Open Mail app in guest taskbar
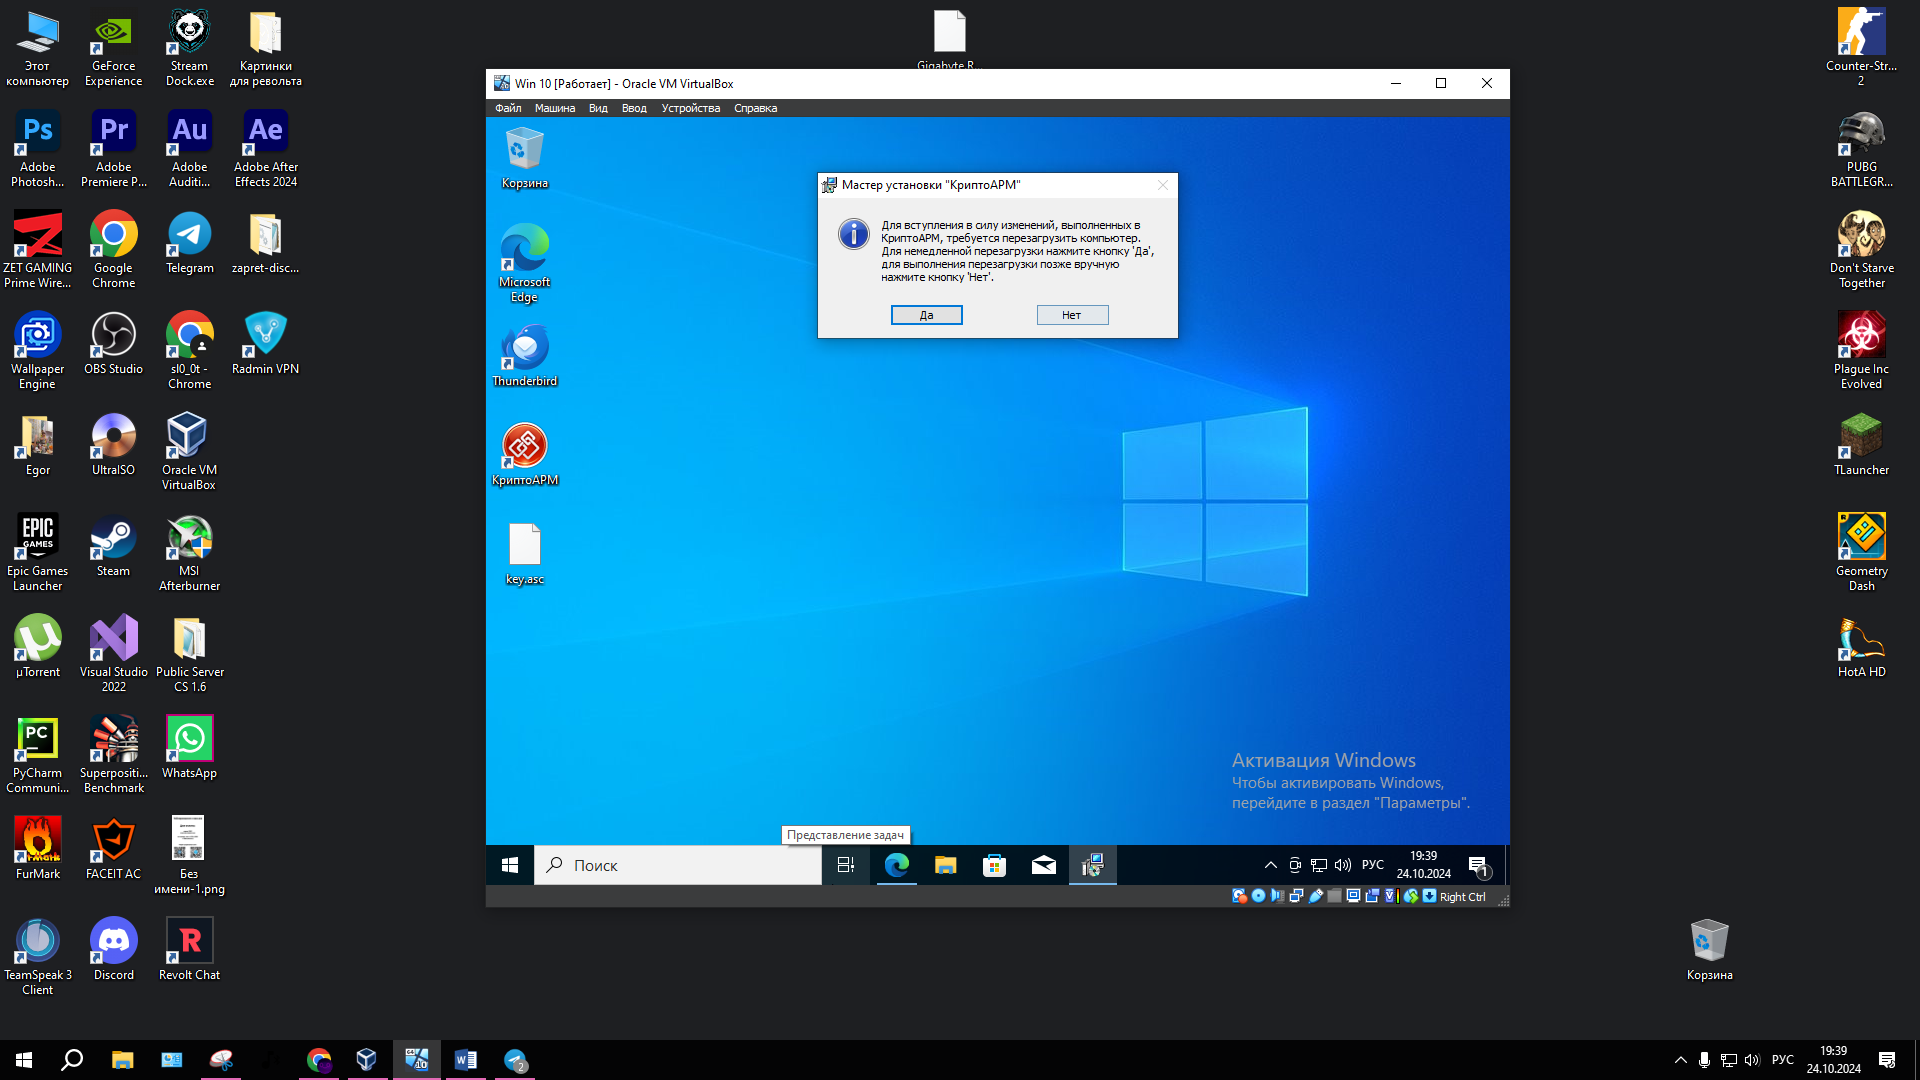This screenshot has height=1080, width=1920. coord(1044,865)
